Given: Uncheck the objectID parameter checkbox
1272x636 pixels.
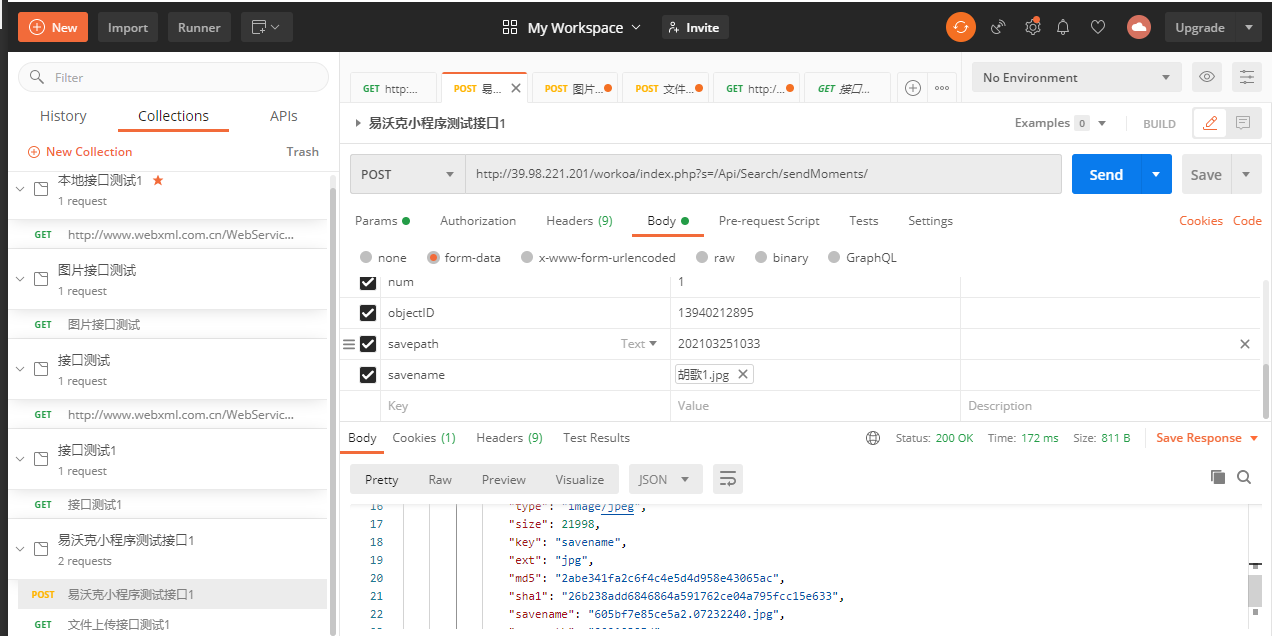Looking at the screenshot, I should (368, 313).
